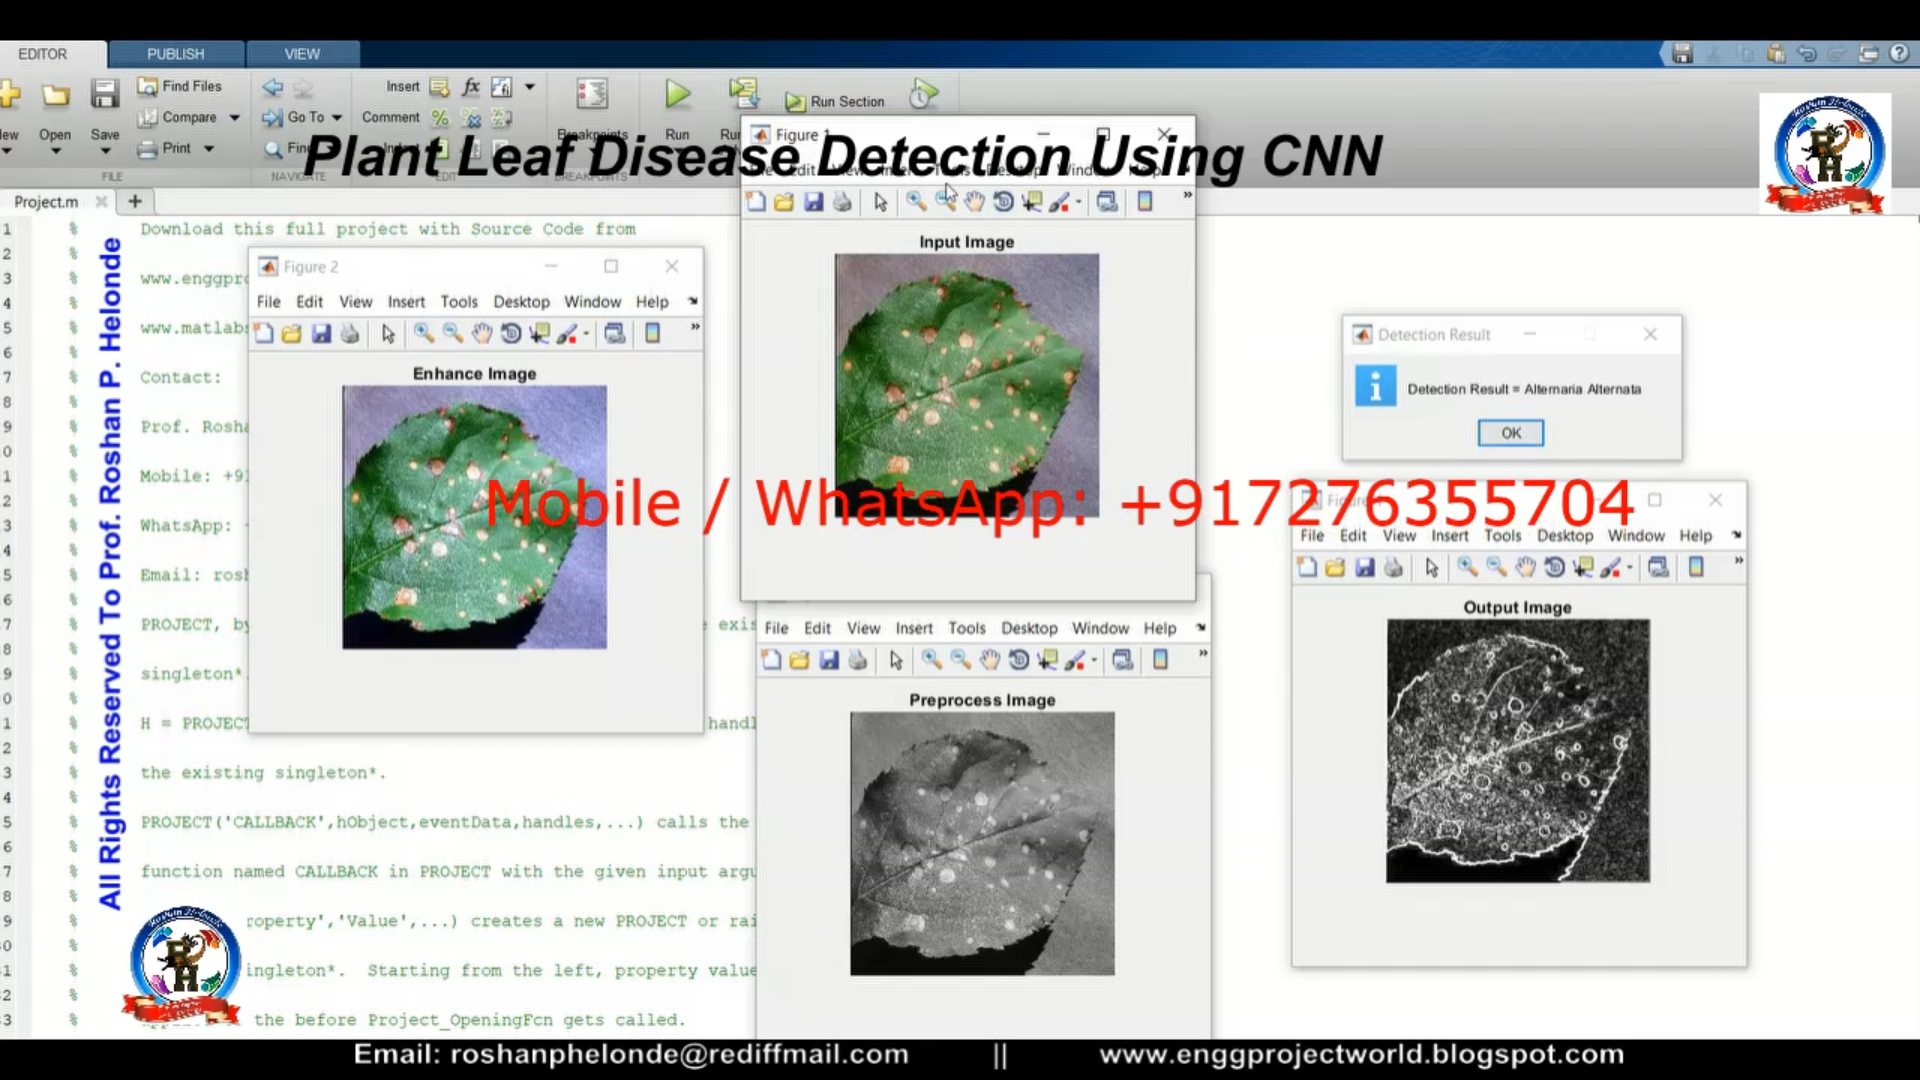Expand the Go To dropdown
1920x1080 pixels.
coord(337,117)
